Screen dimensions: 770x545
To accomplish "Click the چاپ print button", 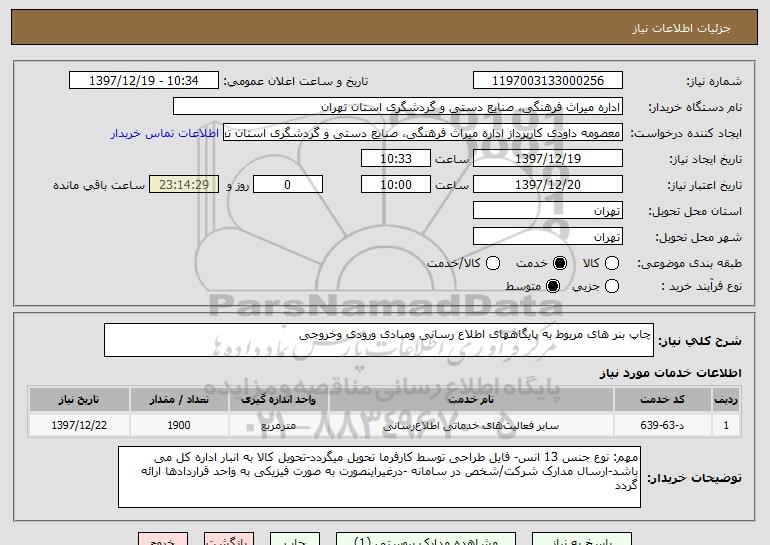I will click(x=295, y=539).
